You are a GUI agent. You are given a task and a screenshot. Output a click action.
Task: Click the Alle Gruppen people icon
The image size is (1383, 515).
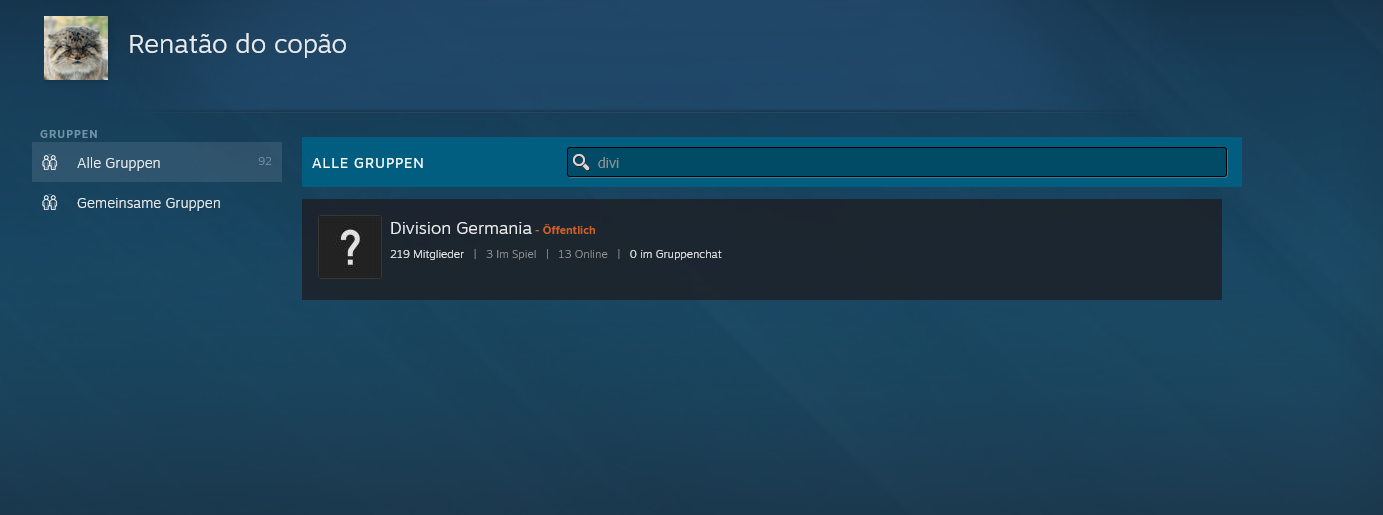(50, 162)
